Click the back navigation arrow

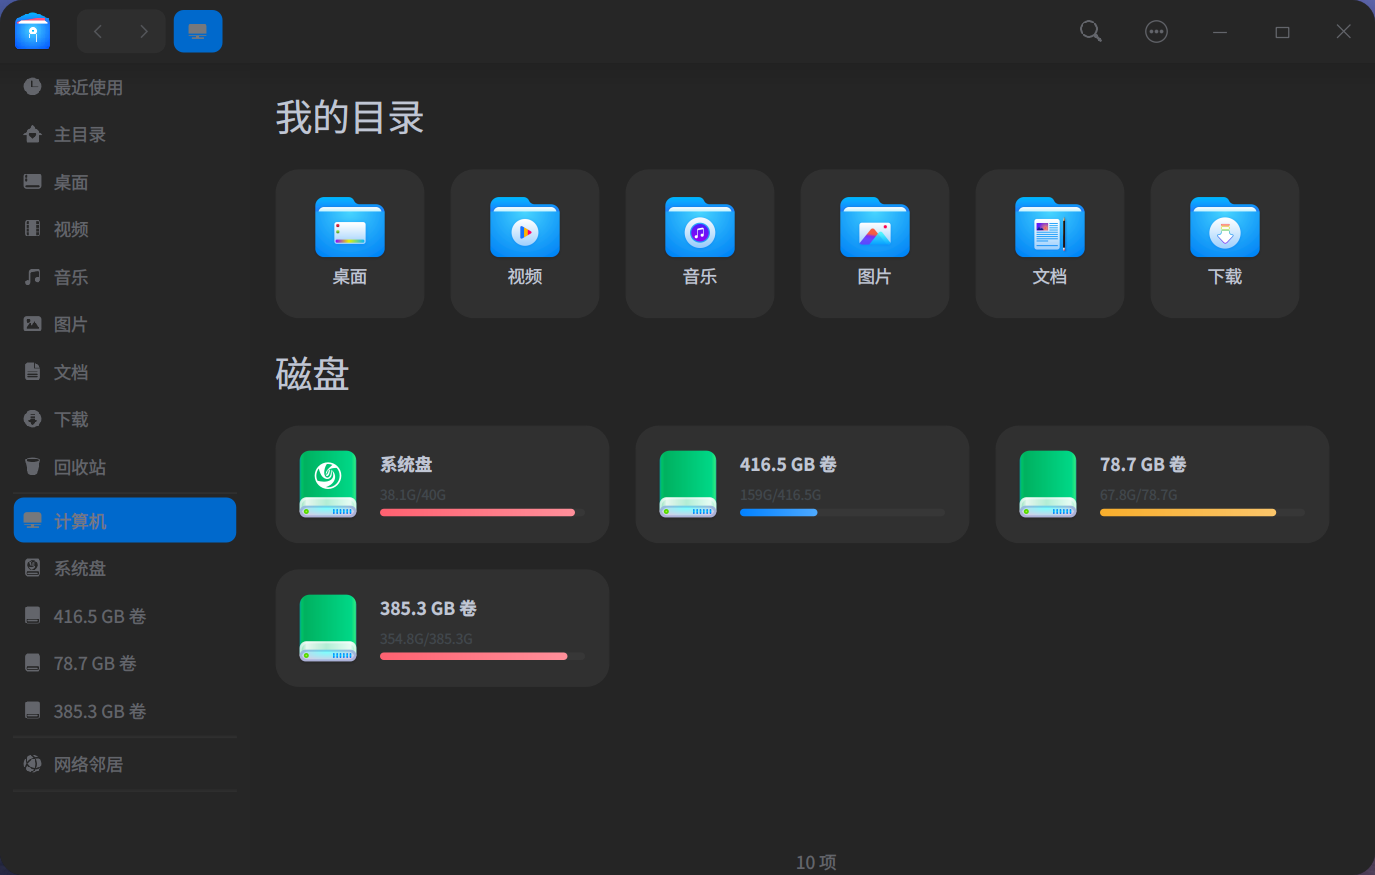[x=97, y=31]
